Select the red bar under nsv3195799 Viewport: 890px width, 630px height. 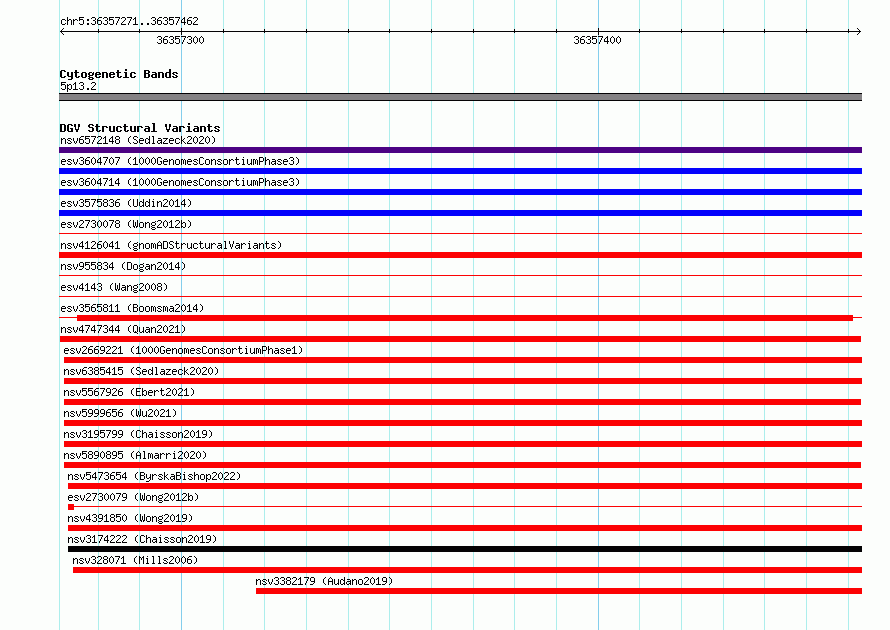click(x=463, y=444)
